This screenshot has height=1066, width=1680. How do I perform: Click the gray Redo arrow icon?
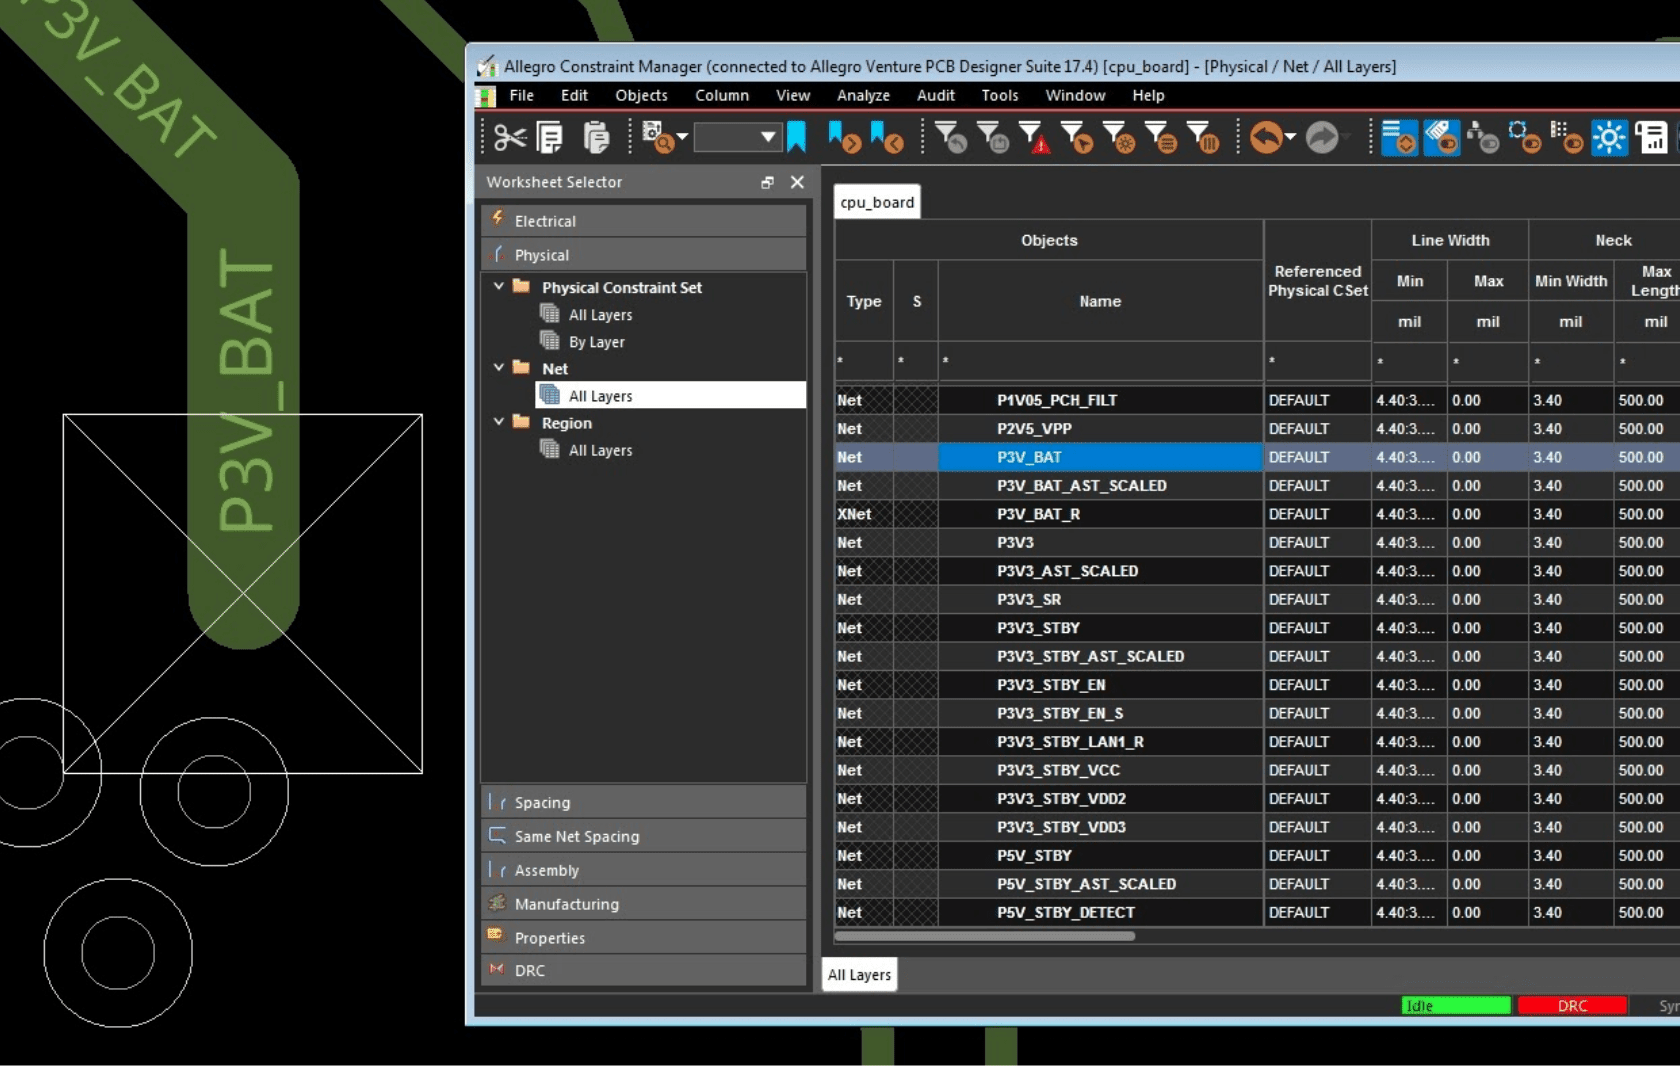pyautogui.click(x=1322, y=137)
